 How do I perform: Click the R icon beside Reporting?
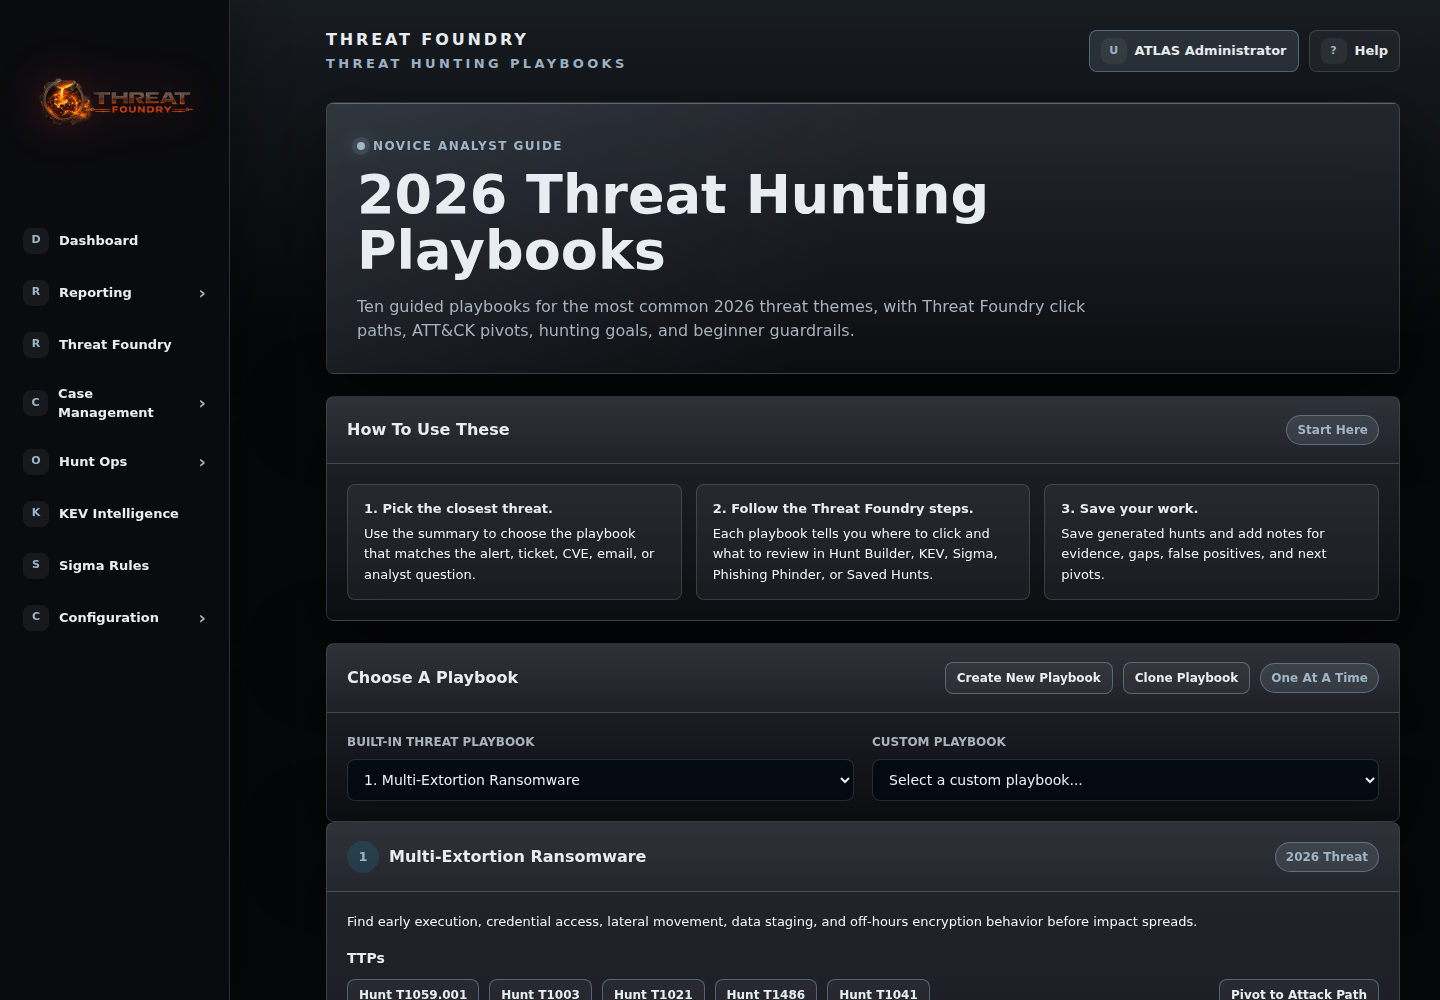(x=36, y=292)
